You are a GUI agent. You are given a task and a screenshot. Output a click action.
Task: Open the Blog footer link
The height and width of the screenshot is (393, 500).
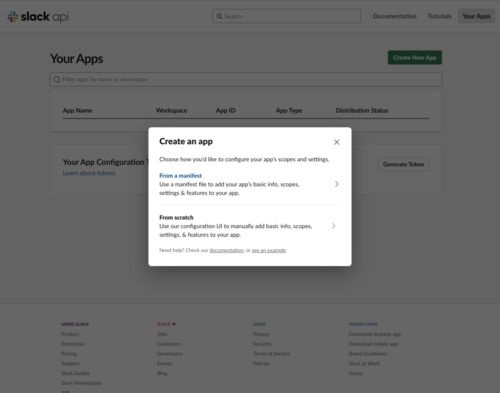coord(162,373)
